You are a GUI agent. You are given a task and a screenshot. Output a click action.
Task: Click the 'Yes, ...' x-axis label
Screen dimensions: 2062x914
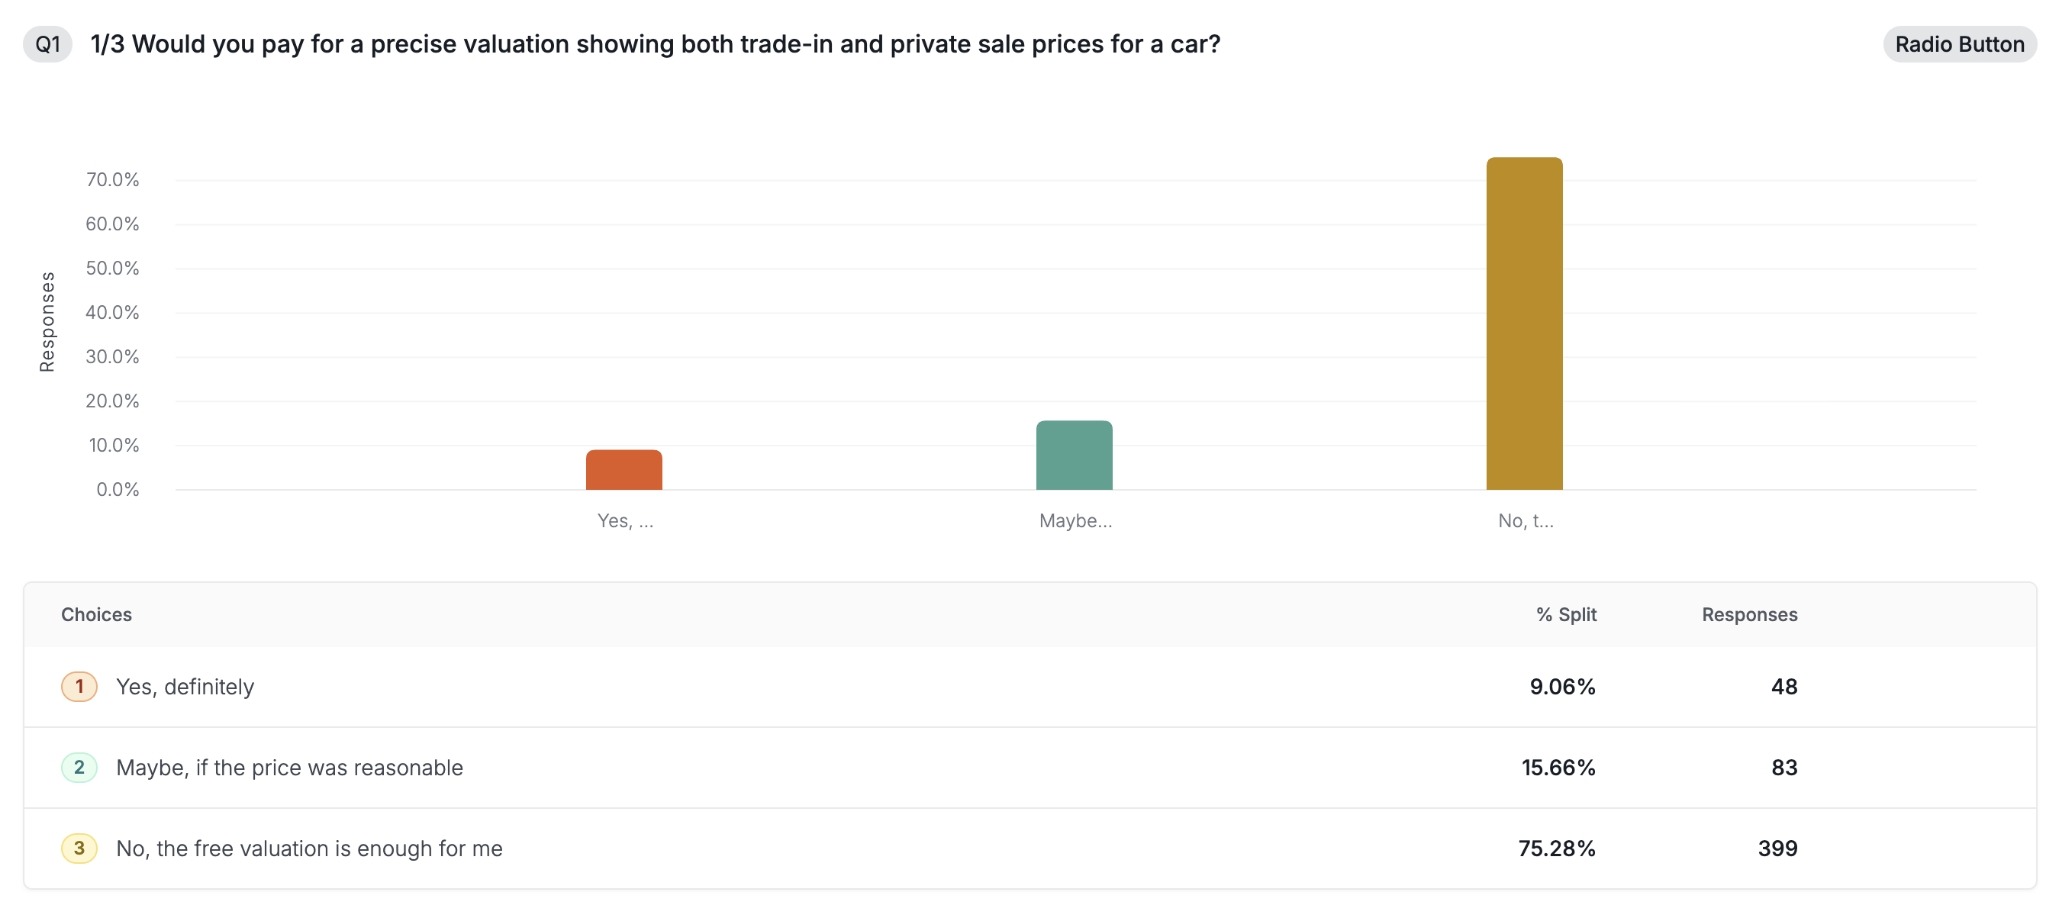625,521
